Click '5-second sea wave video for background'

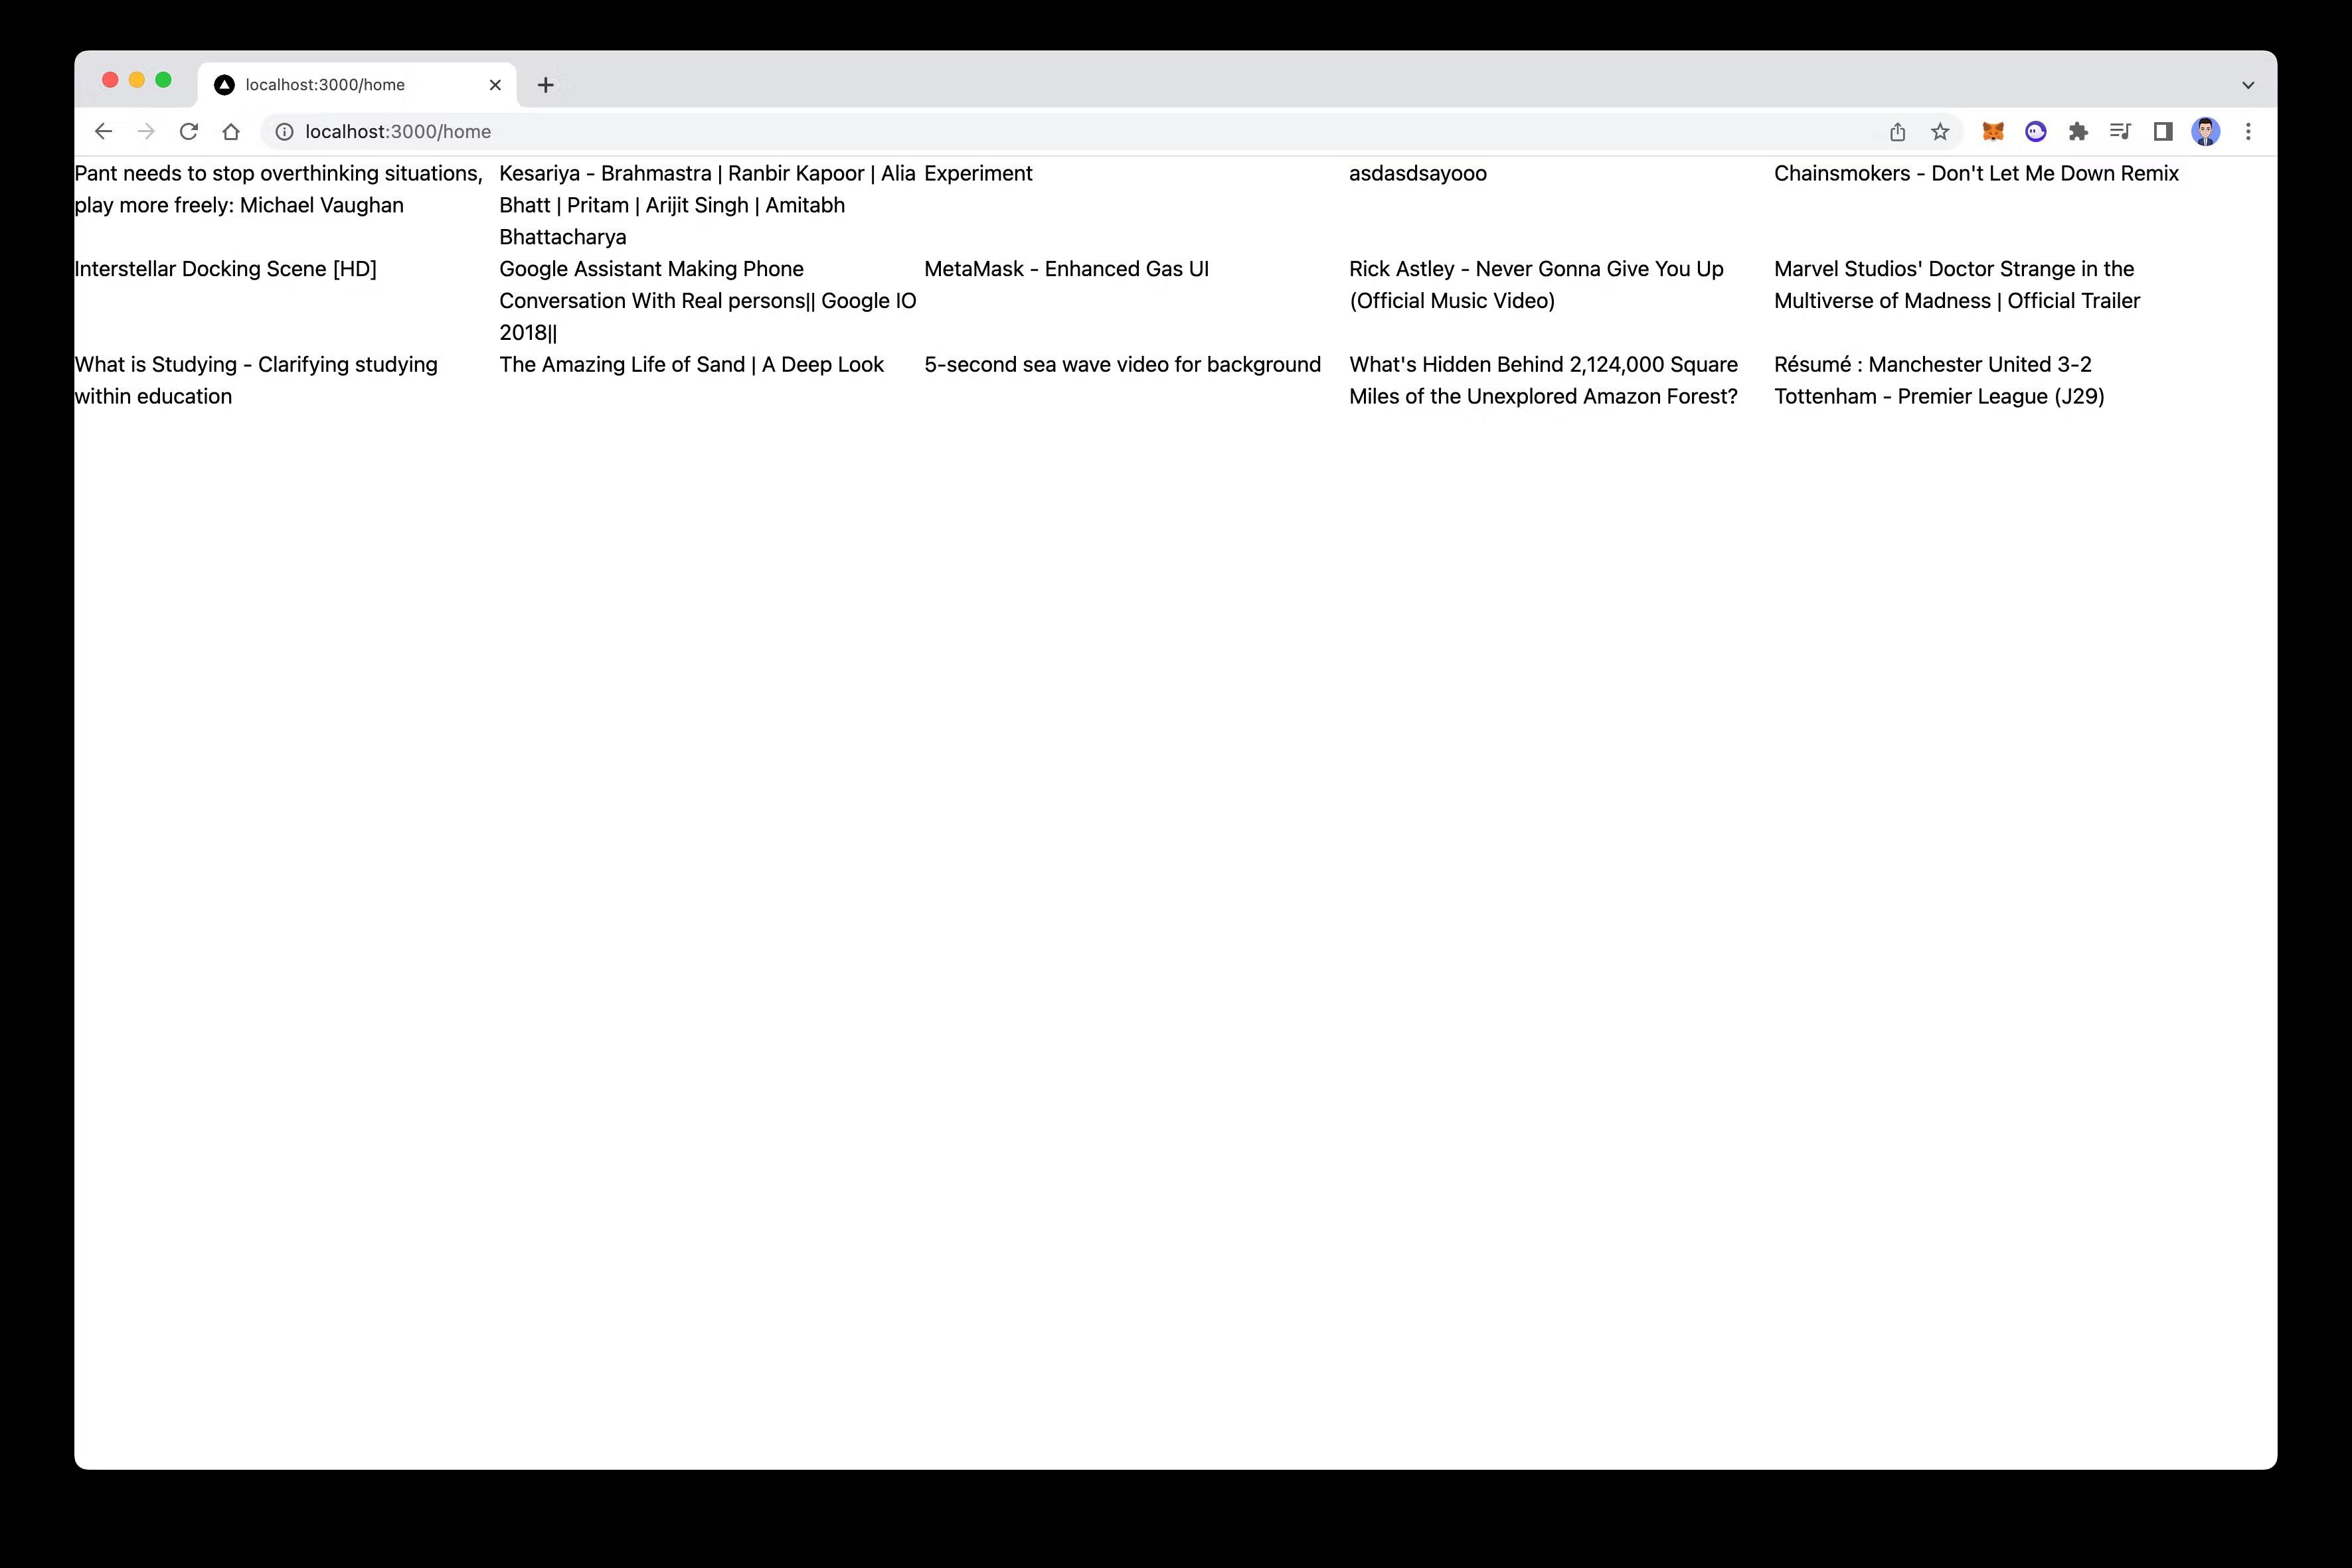[1122, 364]
